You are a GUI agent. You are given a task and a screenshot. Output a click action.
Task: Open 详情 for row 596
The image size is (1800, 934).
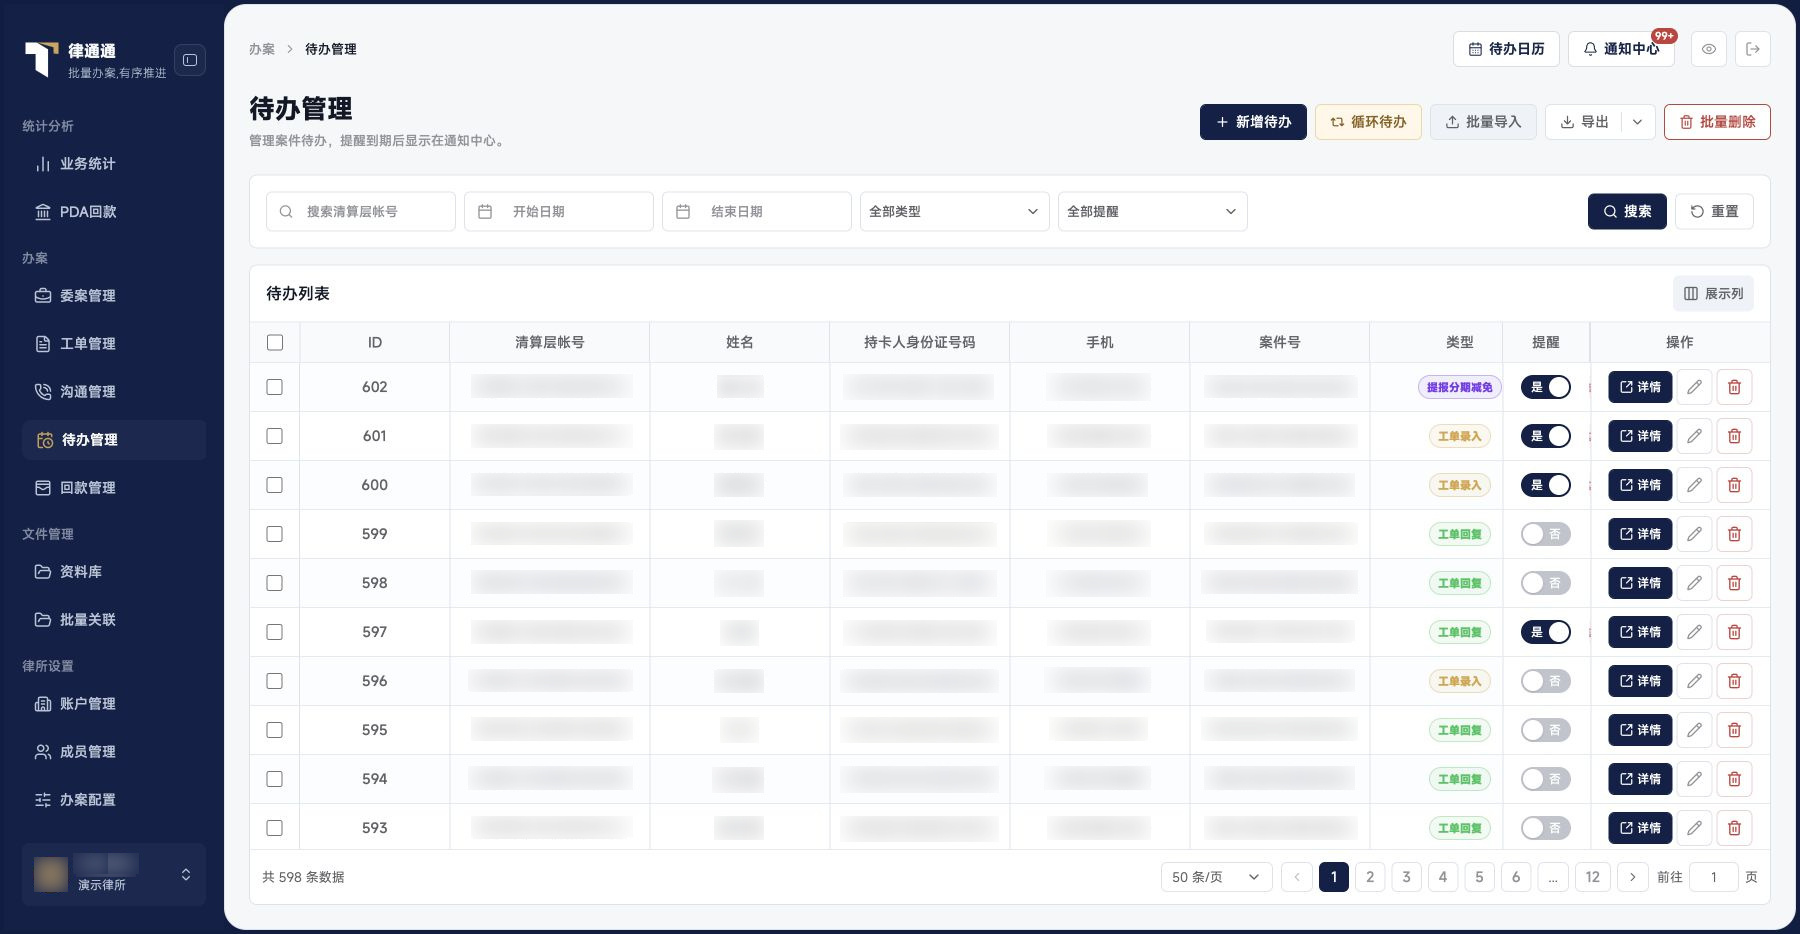click(x=1640, y=681)
